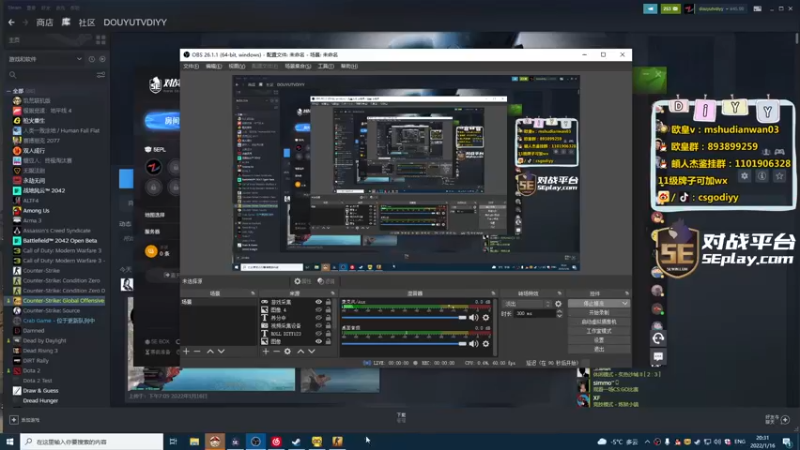Add a new source in OBS sources panel

point(265,352)
